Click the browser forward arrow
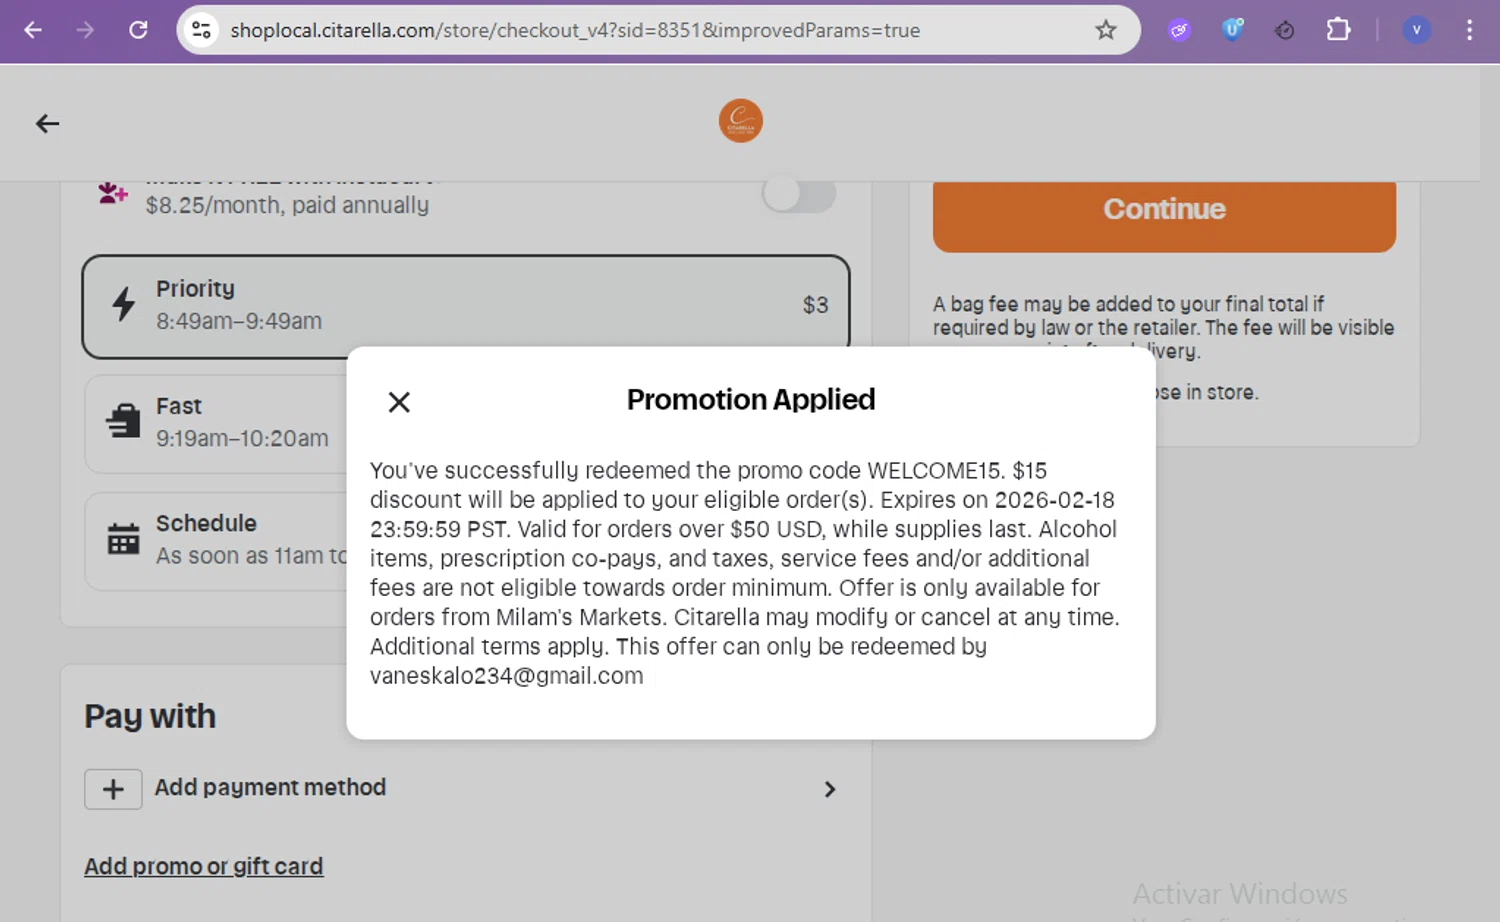 click(x=86, y=30)
